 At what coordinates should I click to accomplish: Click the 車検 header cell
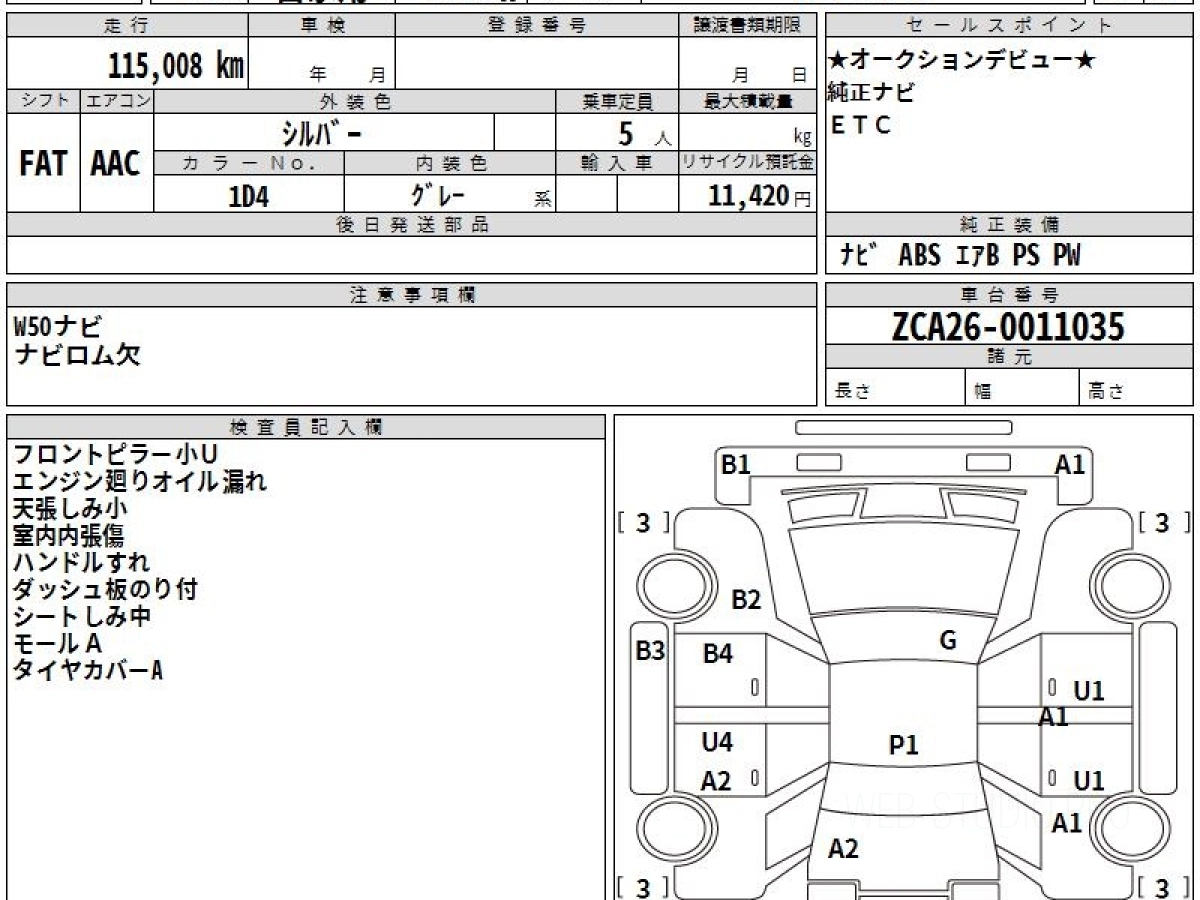tap(322, 26)
